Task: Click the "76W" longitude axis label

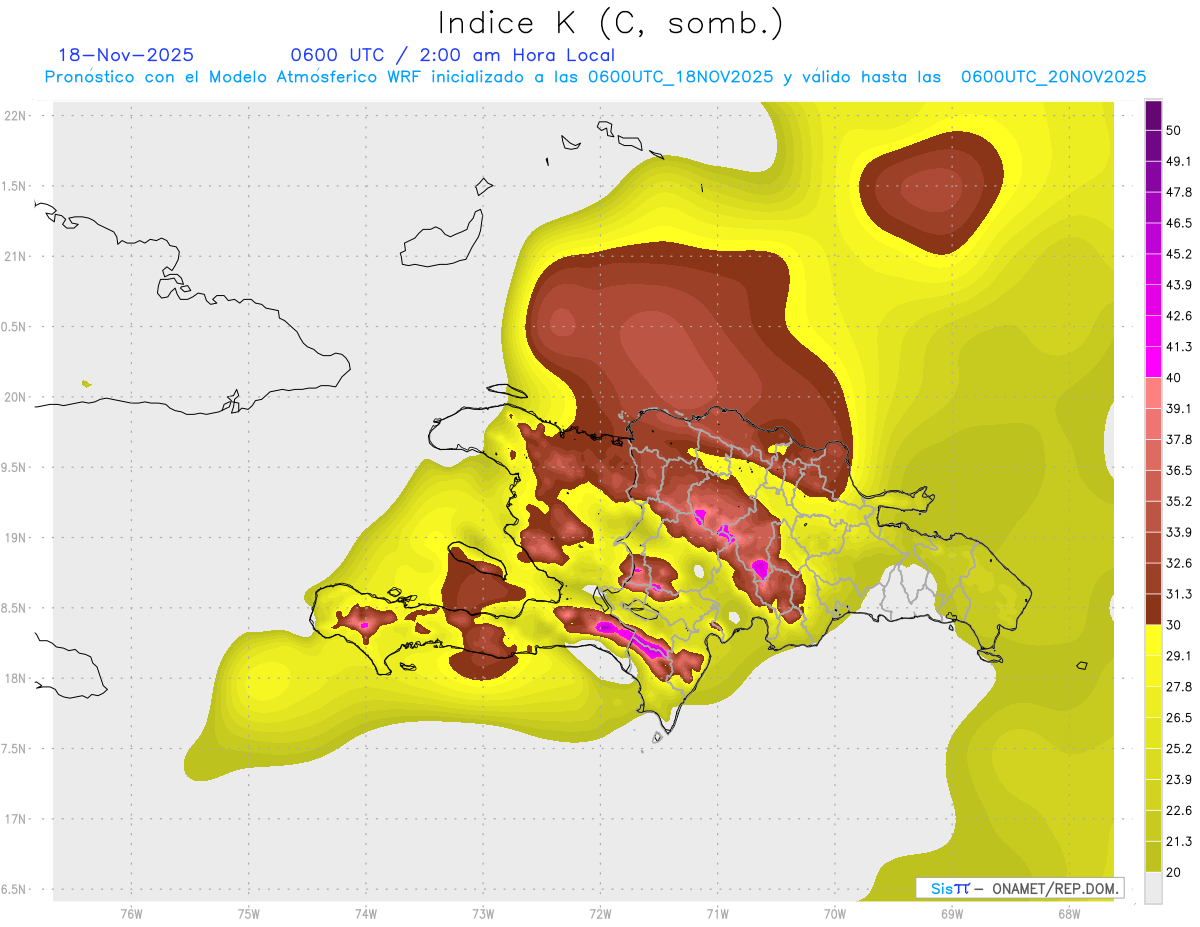Action: tap(131, 914)
